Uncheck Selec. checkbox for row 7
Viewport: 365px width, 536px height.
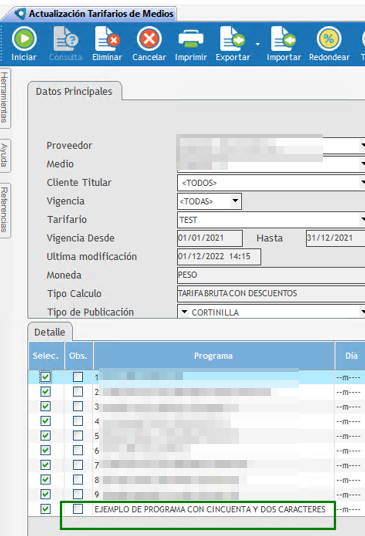[x=45, y=465]
